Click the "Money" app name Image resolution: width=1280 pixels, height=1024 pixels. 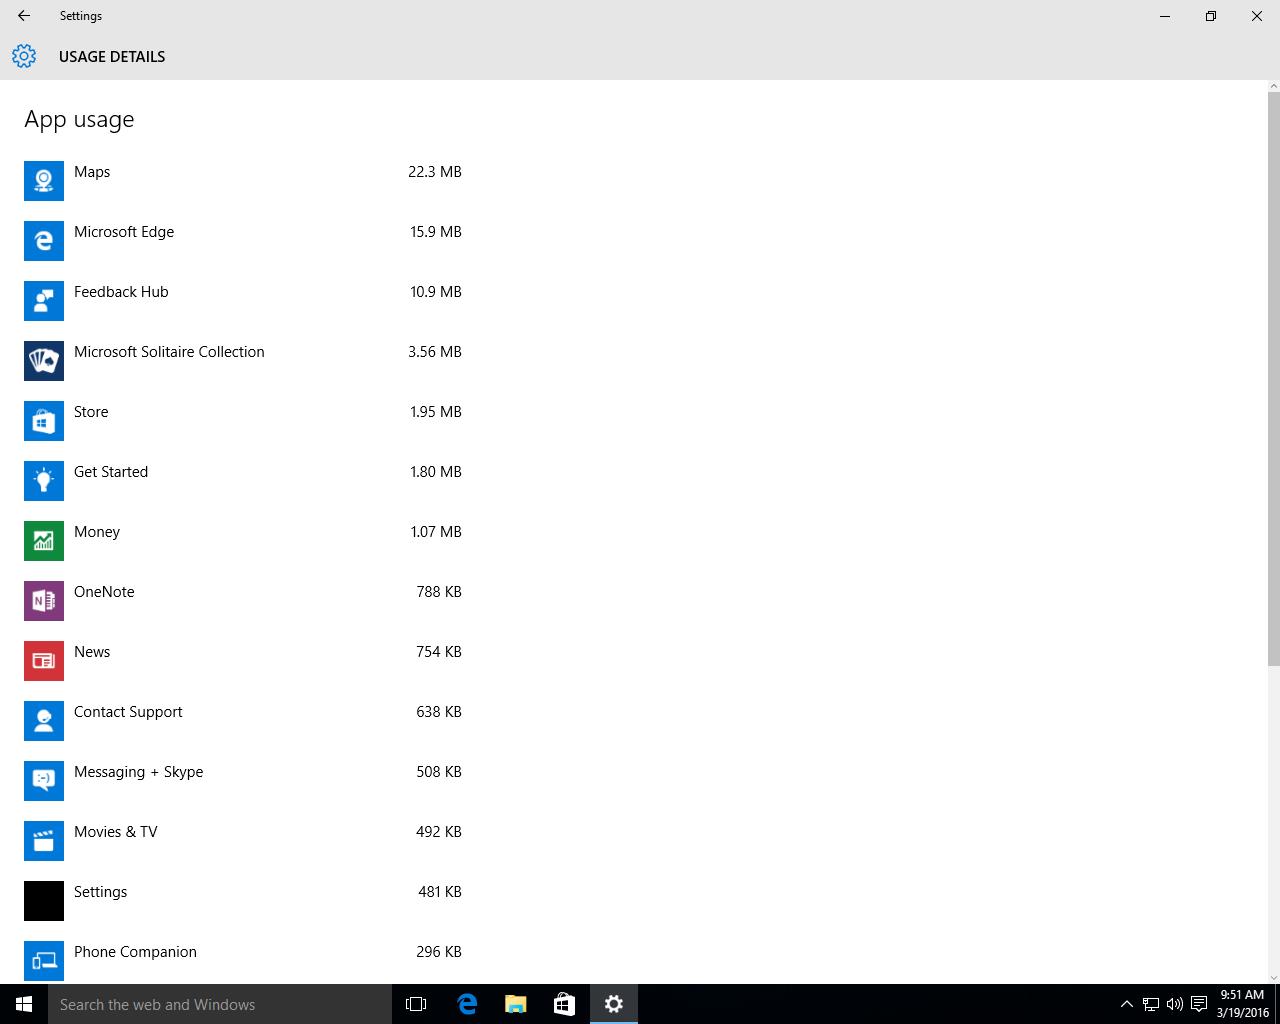pyautogui.click(x=97, y=532)
